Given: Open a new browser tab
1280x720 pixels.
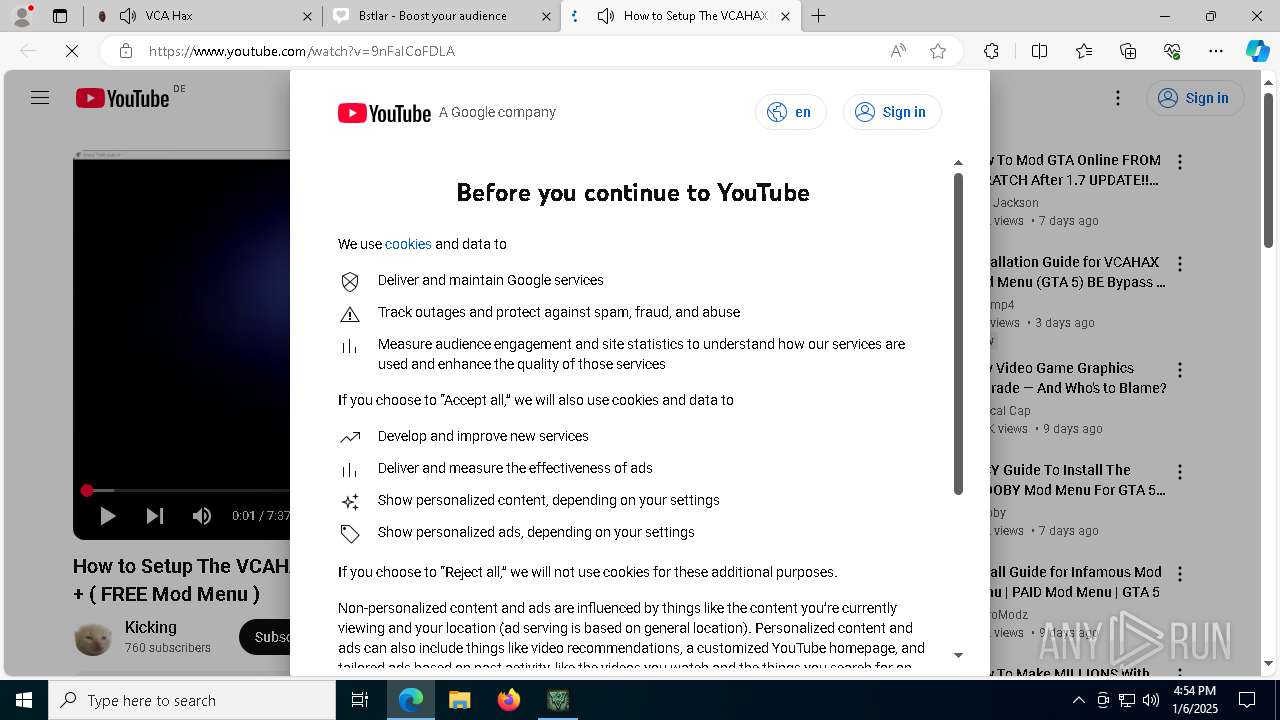Looking at the screenshot, I should tap(818, 16).
